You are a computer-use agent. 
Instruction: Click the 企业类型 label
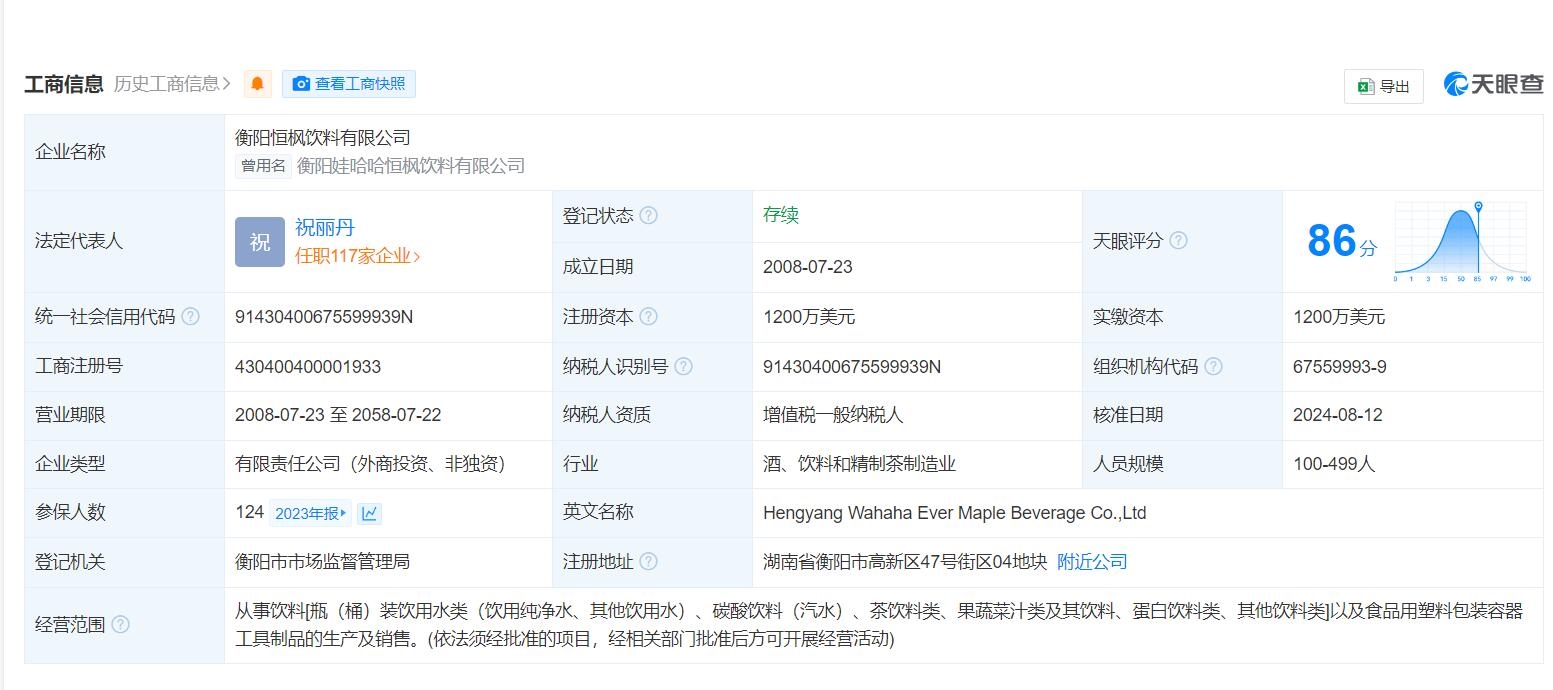[x=70, y=464]
